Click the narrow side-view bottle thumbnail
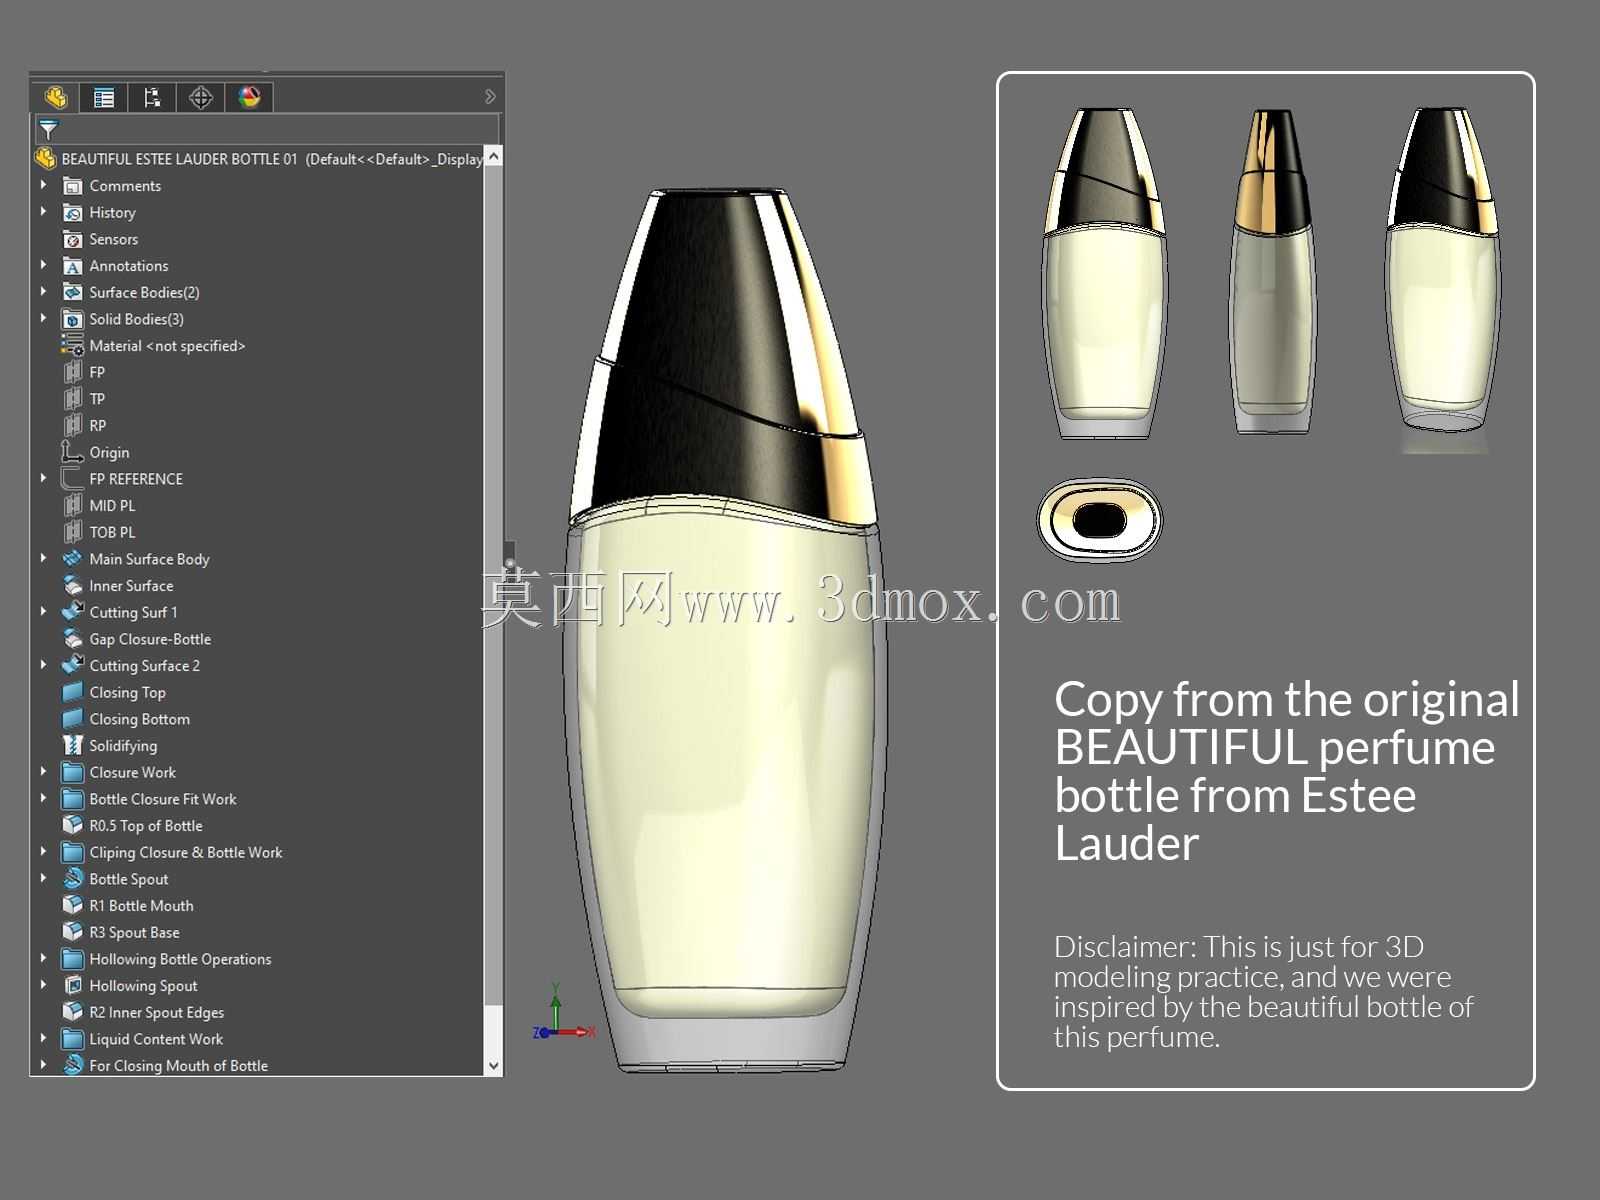 (1272, 271)
